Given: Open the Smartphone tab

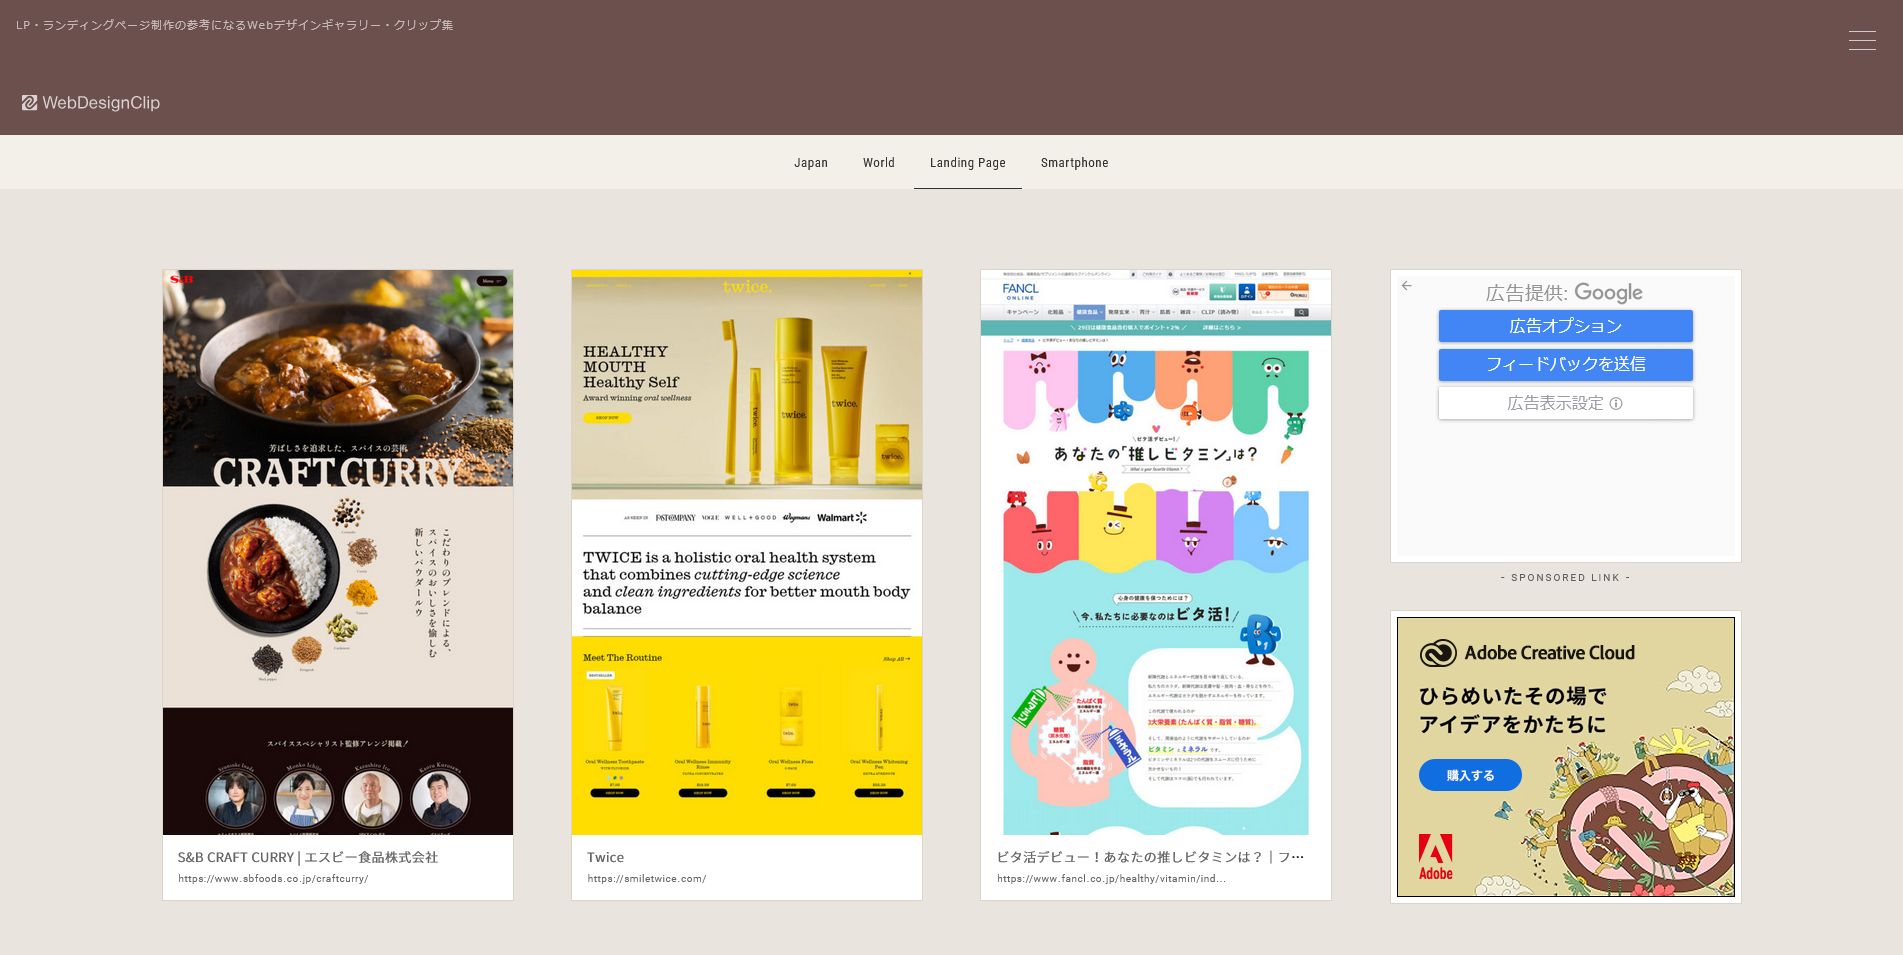Looking at the screenshot, I should (x=1074, y=163).
